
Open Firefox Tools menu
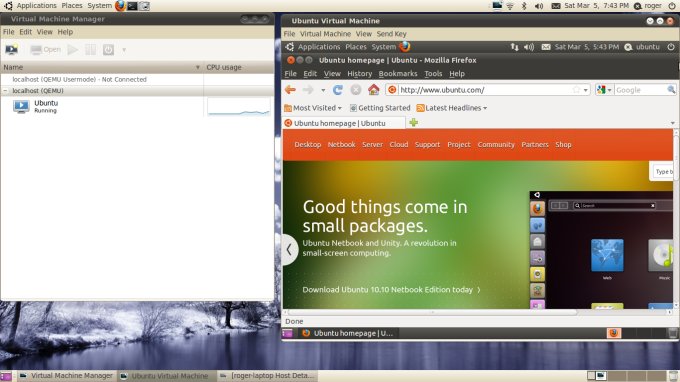tap(433, 74)
